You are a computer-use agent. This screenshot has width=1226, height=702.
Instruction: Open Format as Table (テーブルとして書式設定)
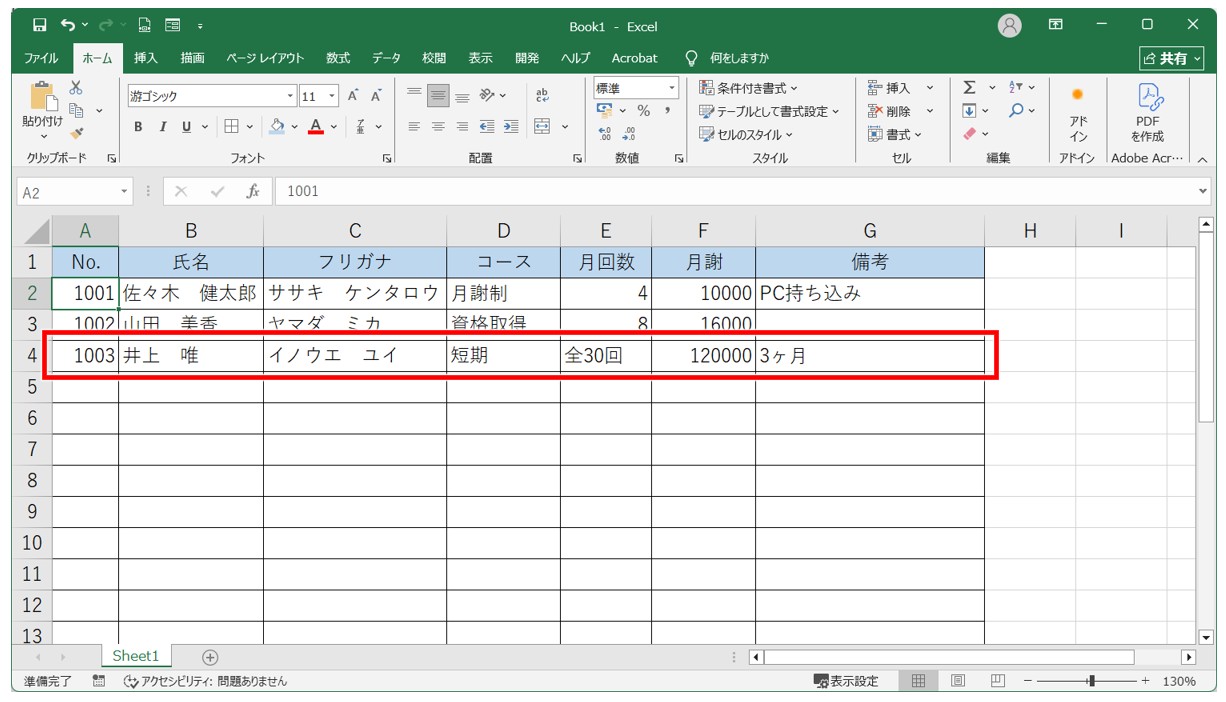[769, 111]
